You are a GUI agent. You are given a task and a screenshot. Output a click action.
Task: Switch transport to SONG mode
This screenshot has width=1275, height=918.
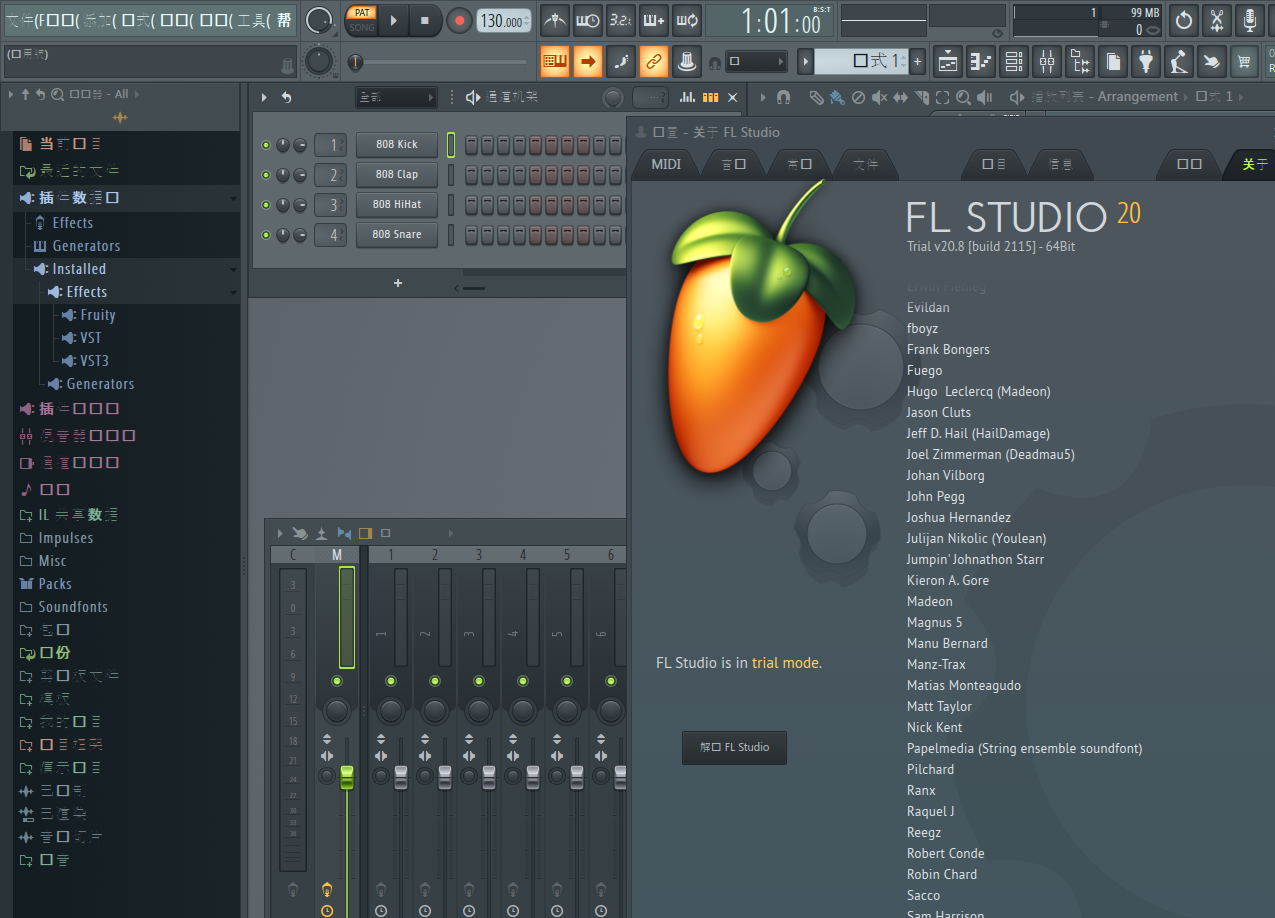pos(362,27)
